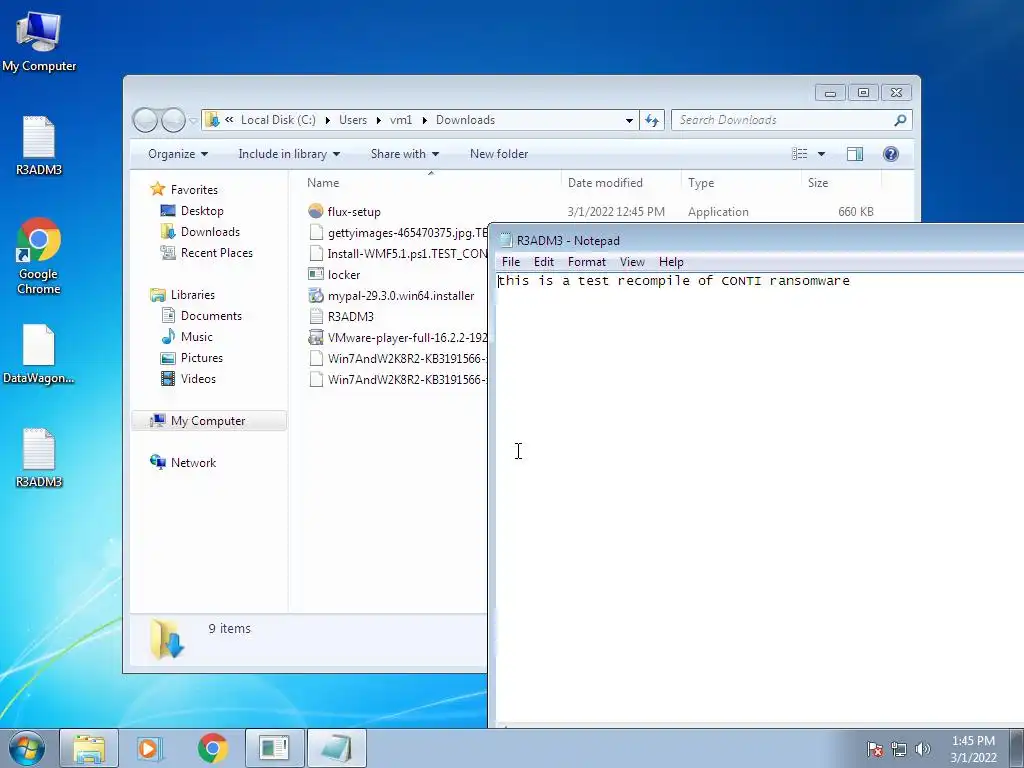1024x768 pixels.
Task: Click the Refresh button by the address bar
Action: pyautogui.click(x=652, y=120)
